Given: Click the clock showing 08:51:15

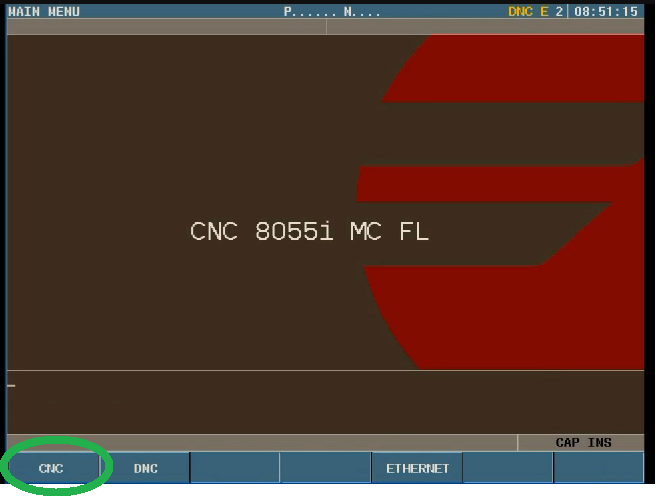Looking at the screenshot, I should pyautogui.click(x=605, y=12).
